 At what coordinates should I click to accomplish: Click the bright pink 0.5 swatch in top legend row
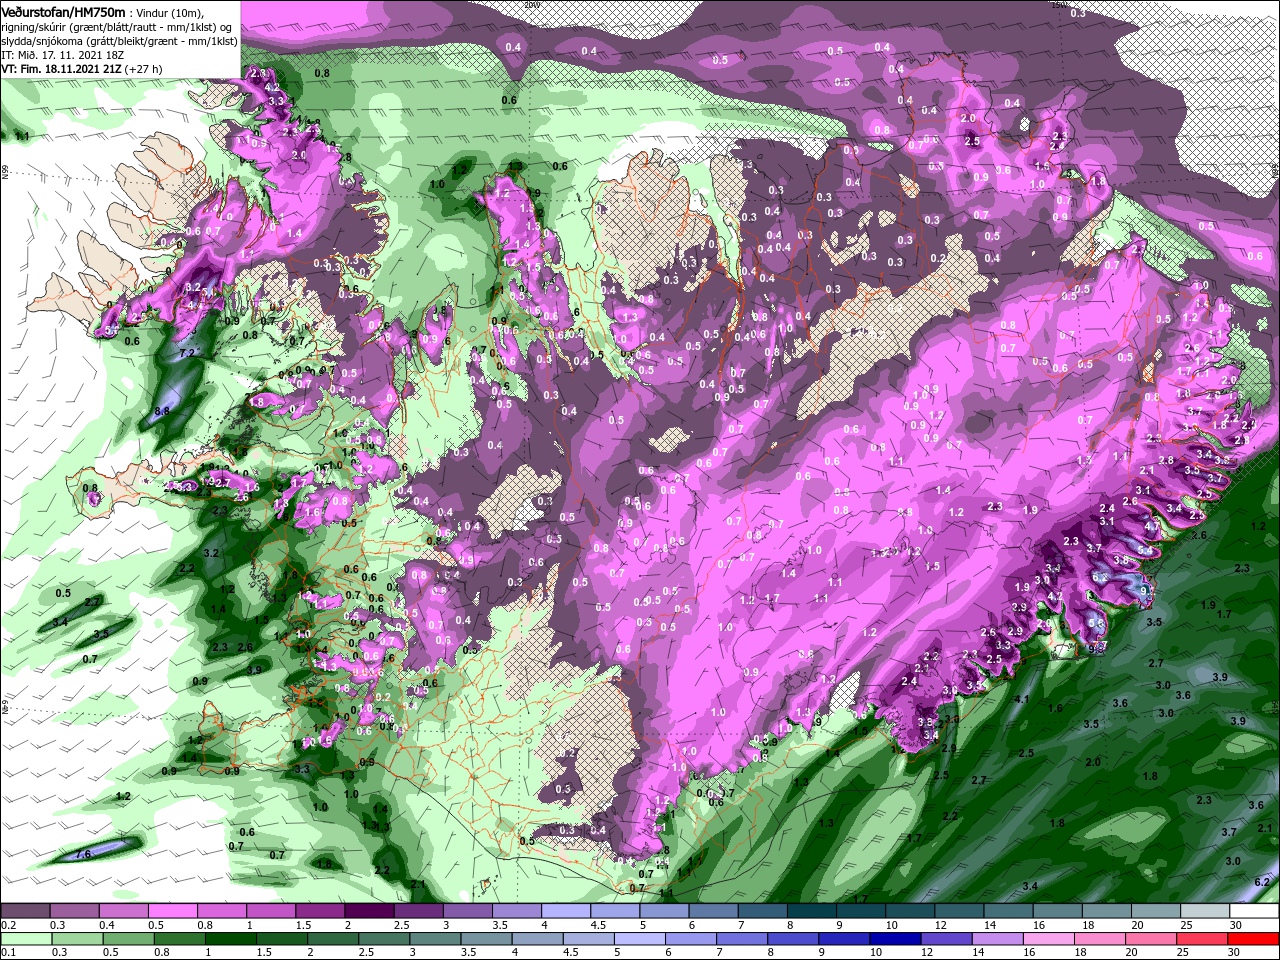172,911
